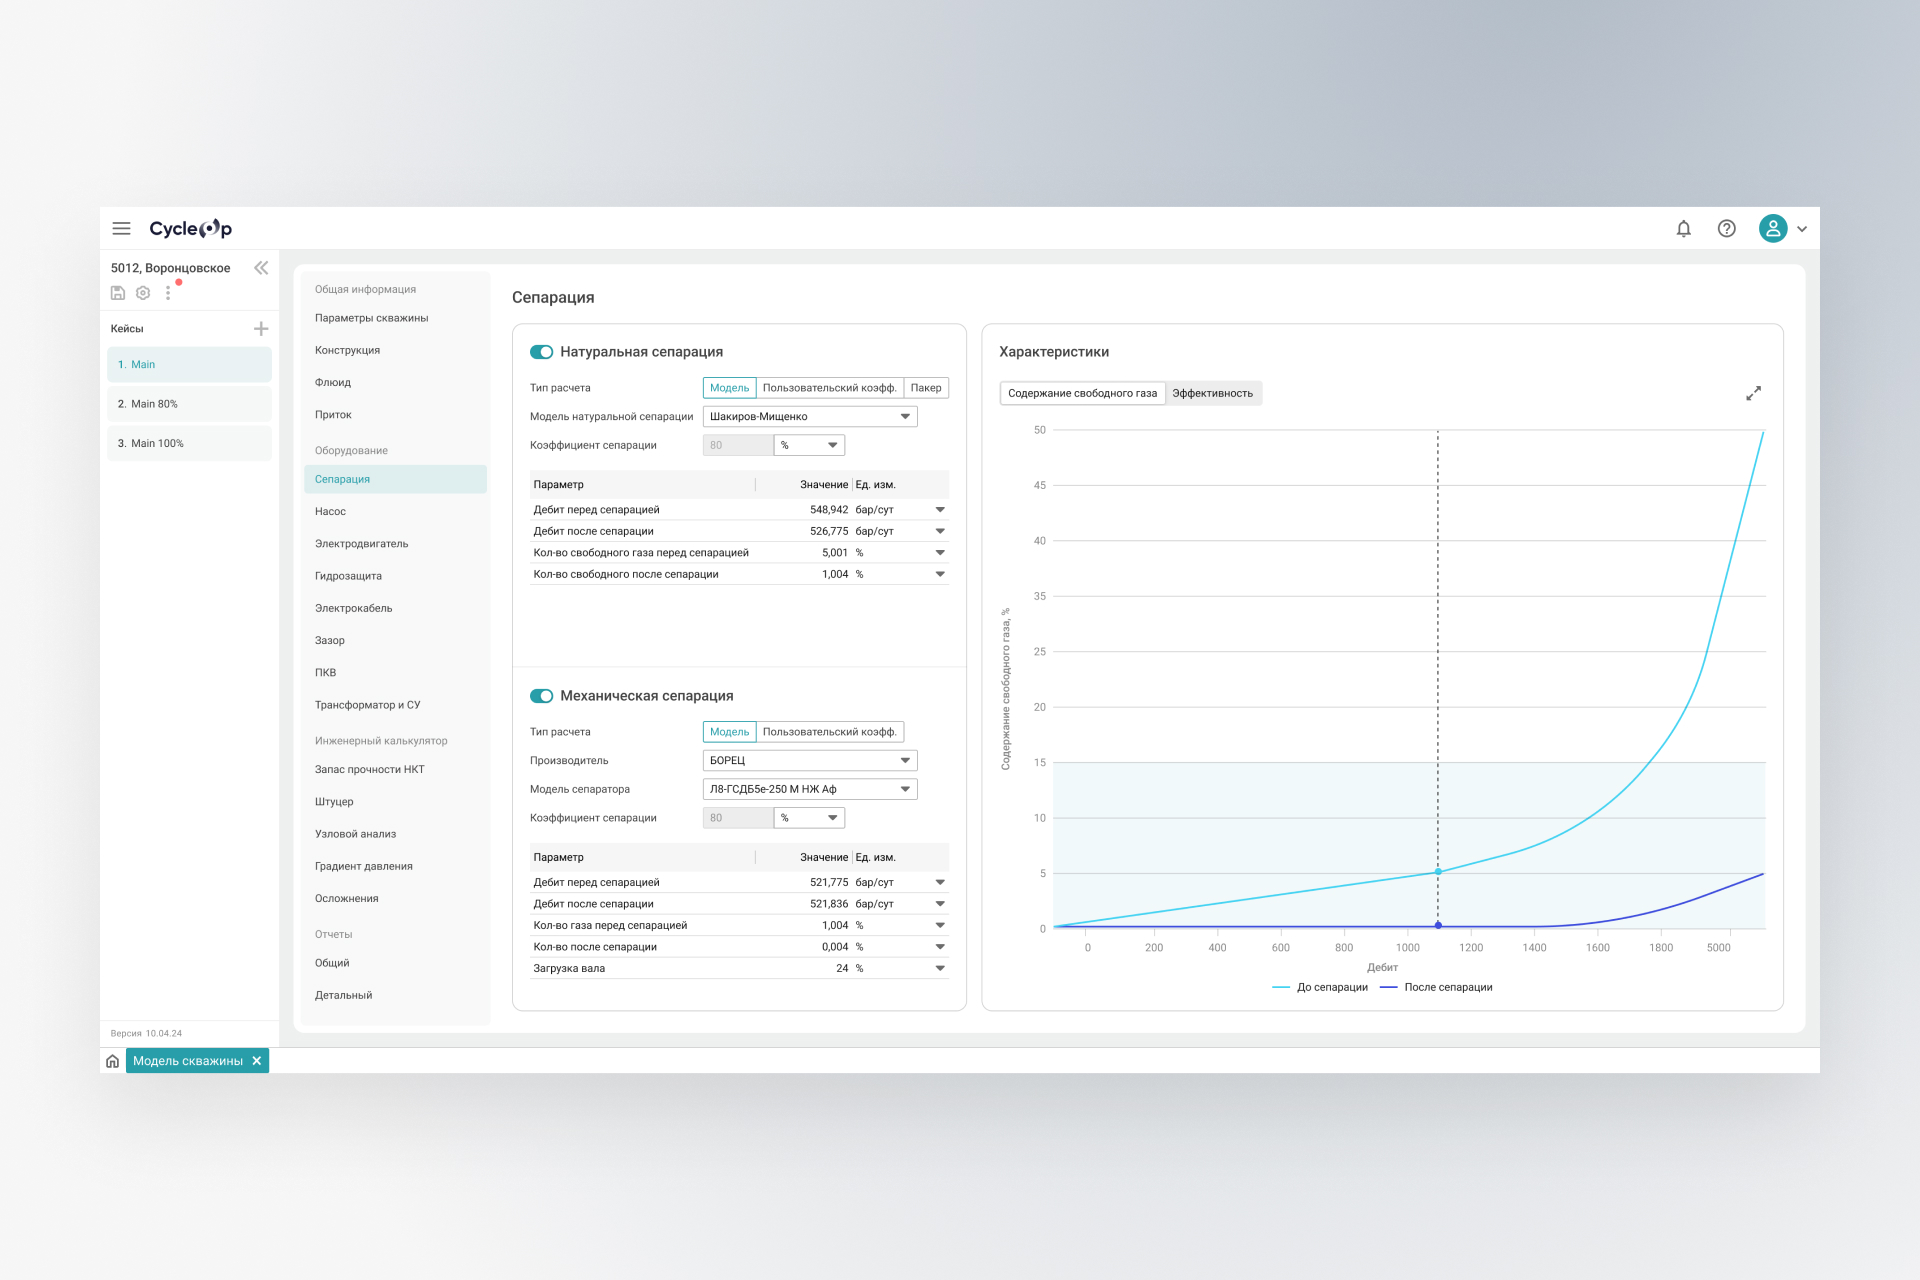Close the Модель скважины tab
Viewport: 1920px width, 1280px height.
tap(257, 1061)
